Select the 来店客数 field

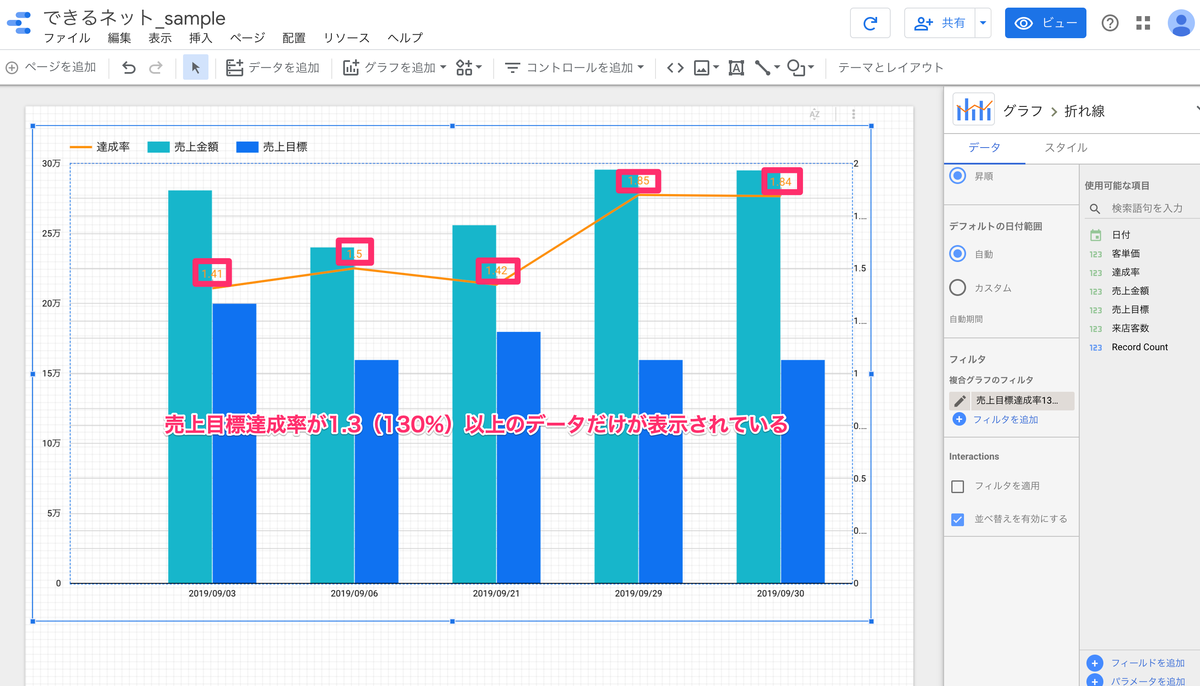1130,328
